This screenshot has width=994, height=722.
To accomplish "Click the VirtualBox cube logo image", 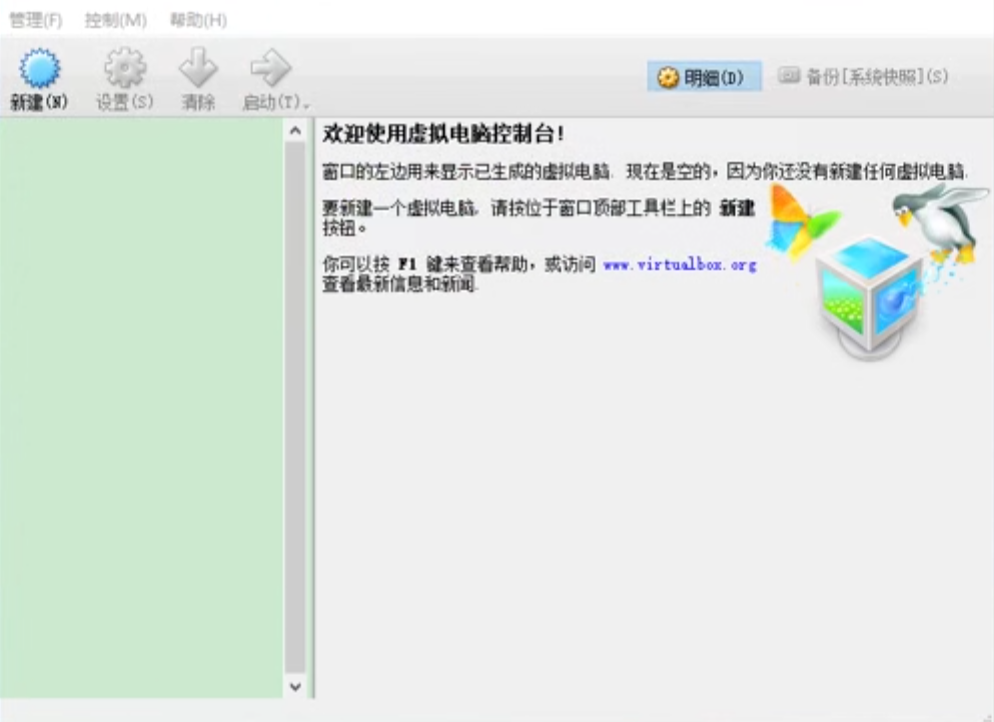I will coord(870,298).
